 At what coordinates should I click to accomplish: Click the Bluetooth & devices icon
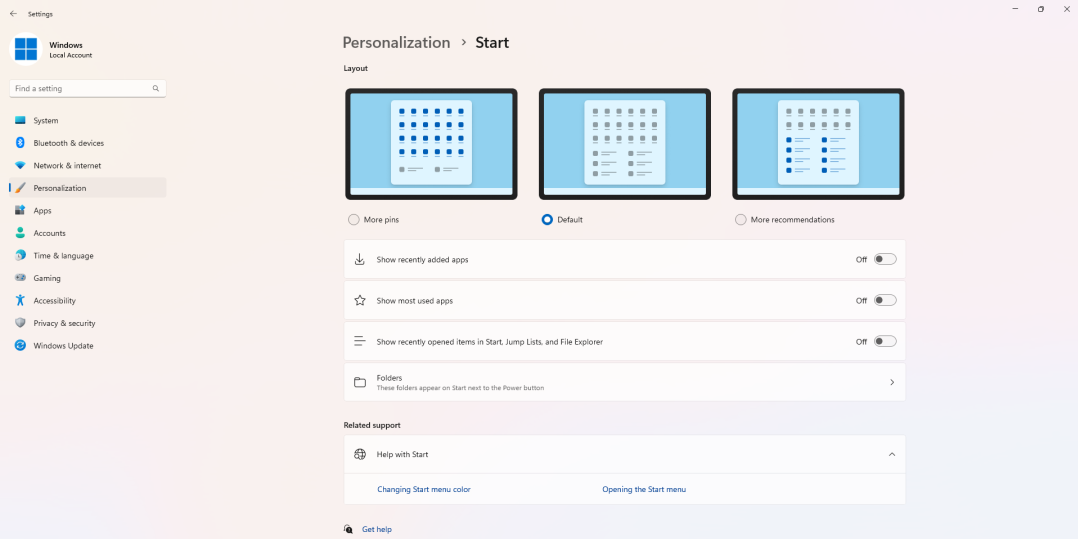pyautogui.click(x=20, y=143)
